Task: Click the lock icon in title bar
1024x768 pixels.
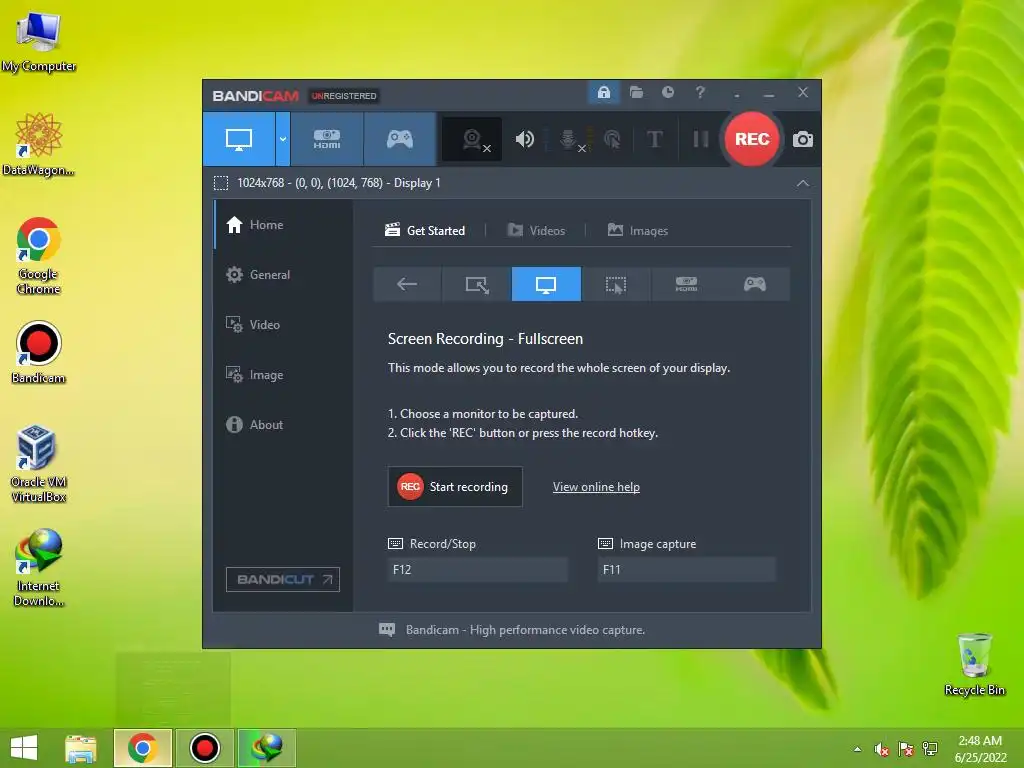Action: [604, 93]
